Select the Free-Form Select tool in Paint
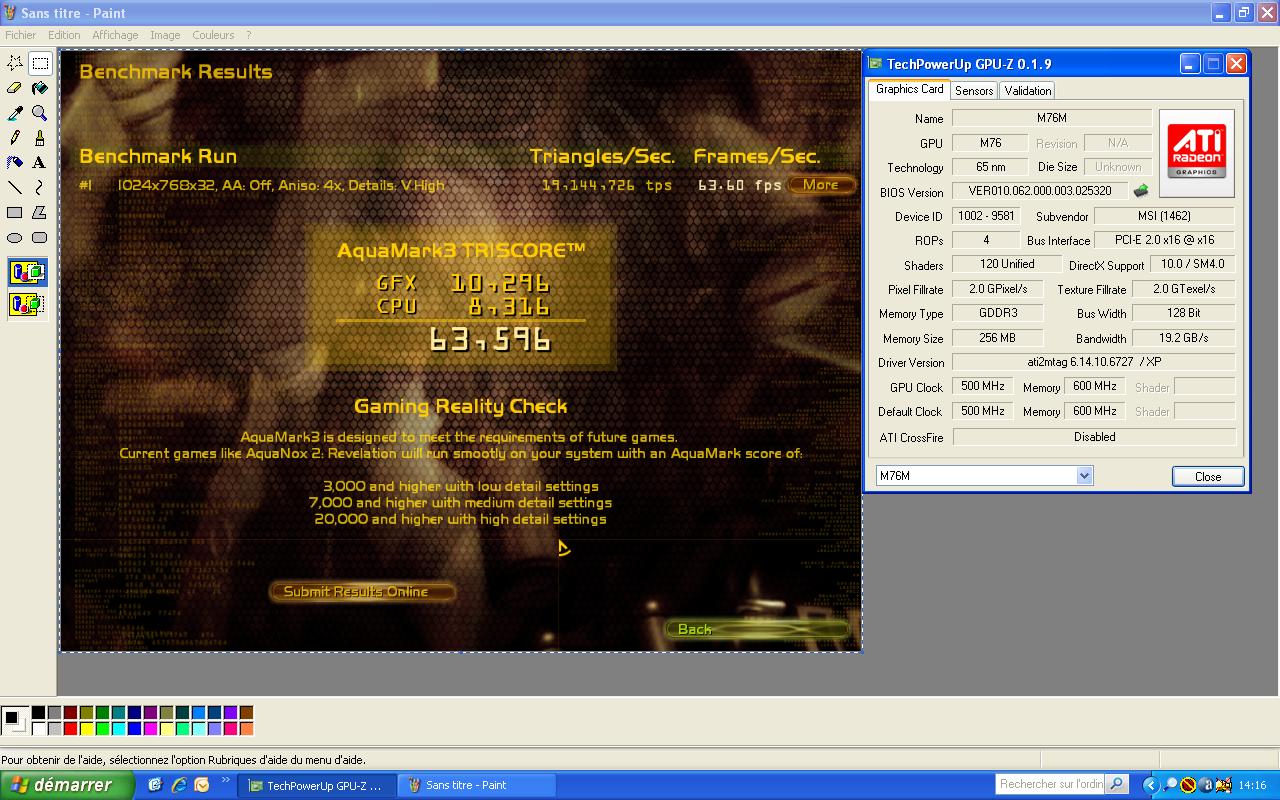 click(x=15, y=63)
